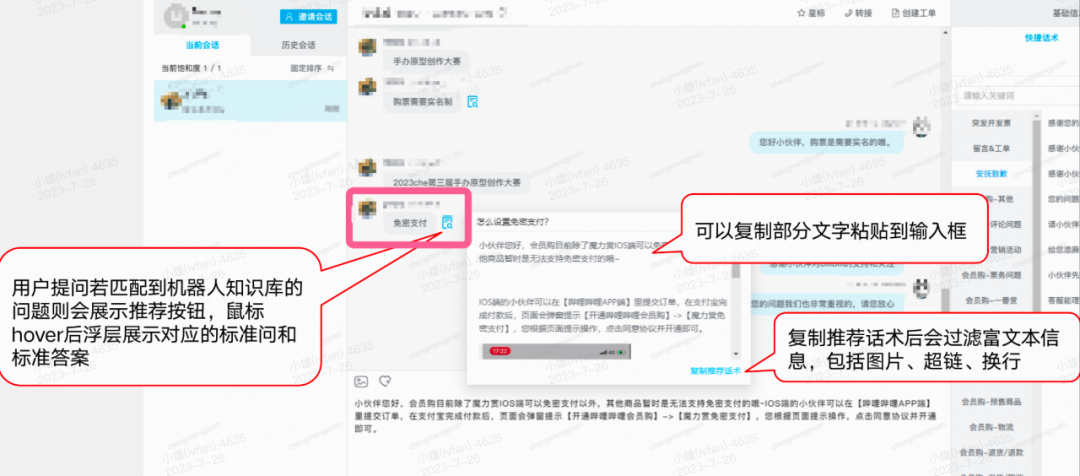Click the popup title 怎么设置免密支付?
Viewport: 1080px width, 476px height.
[513, 222]
